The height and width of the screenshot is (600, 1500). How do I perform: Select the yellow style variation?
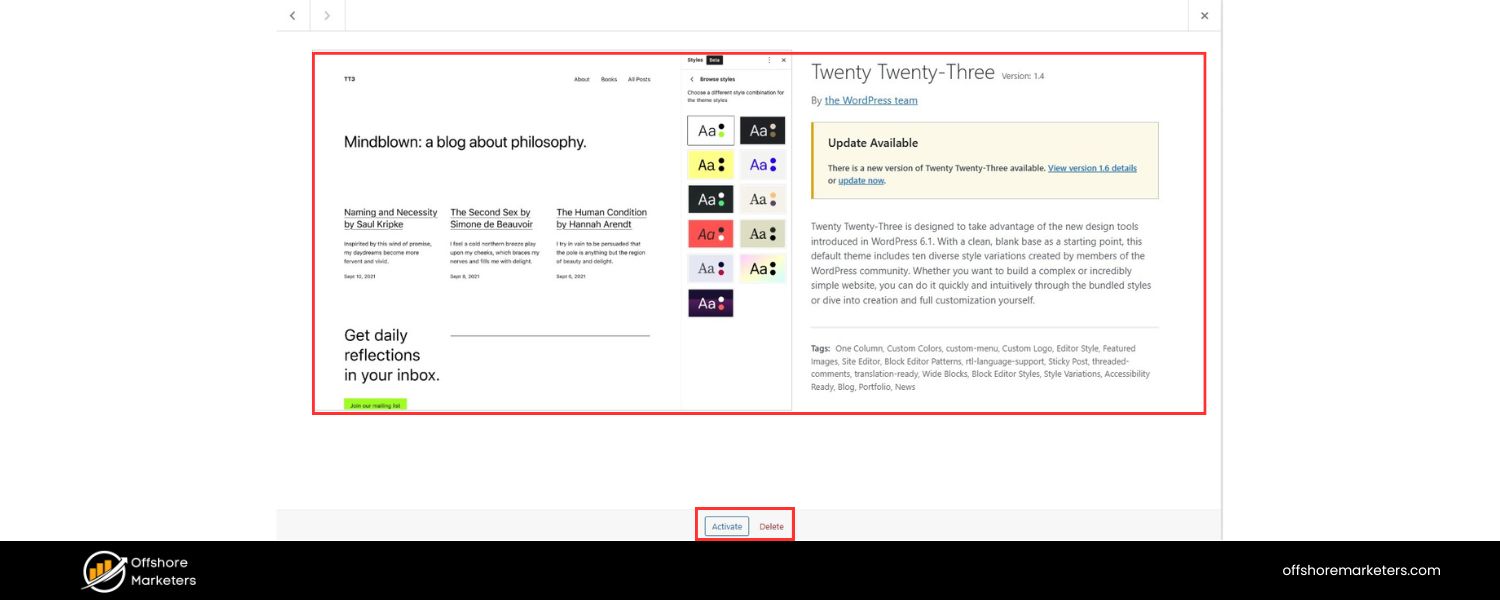click(x=710, y=164)
